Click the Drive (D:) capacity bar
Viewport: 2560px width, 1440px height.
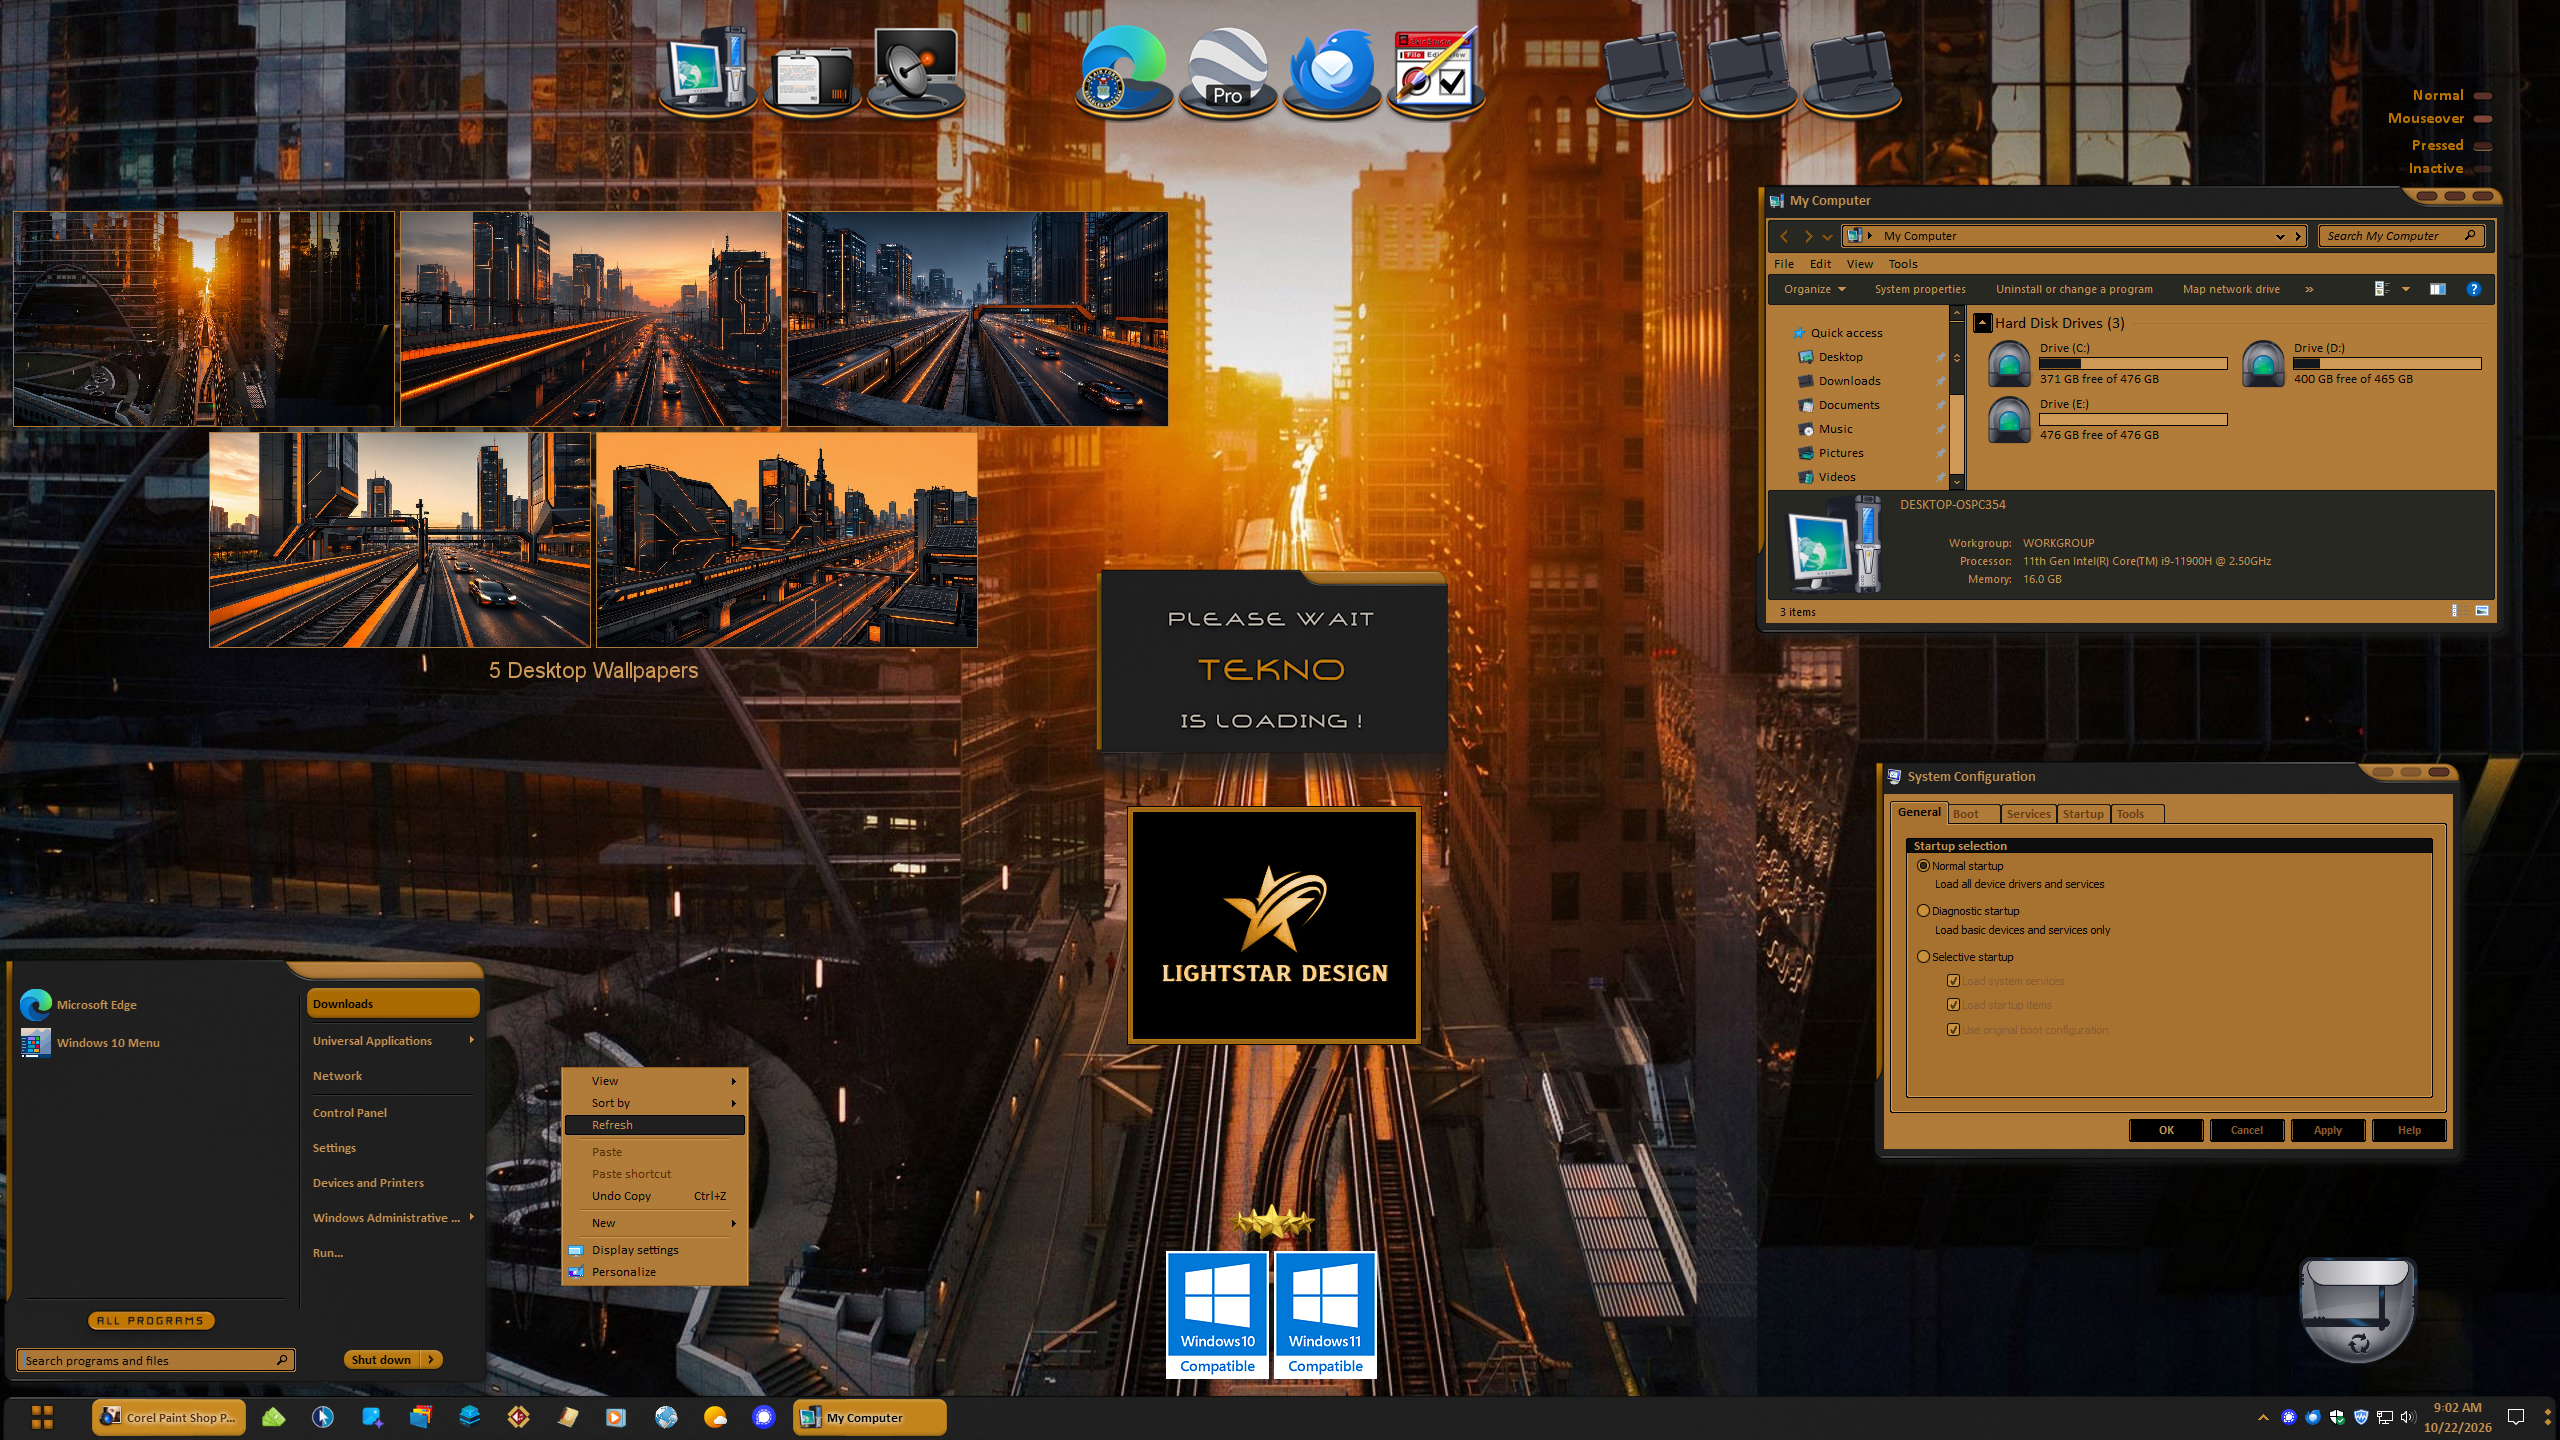(x=2387, y=364)
